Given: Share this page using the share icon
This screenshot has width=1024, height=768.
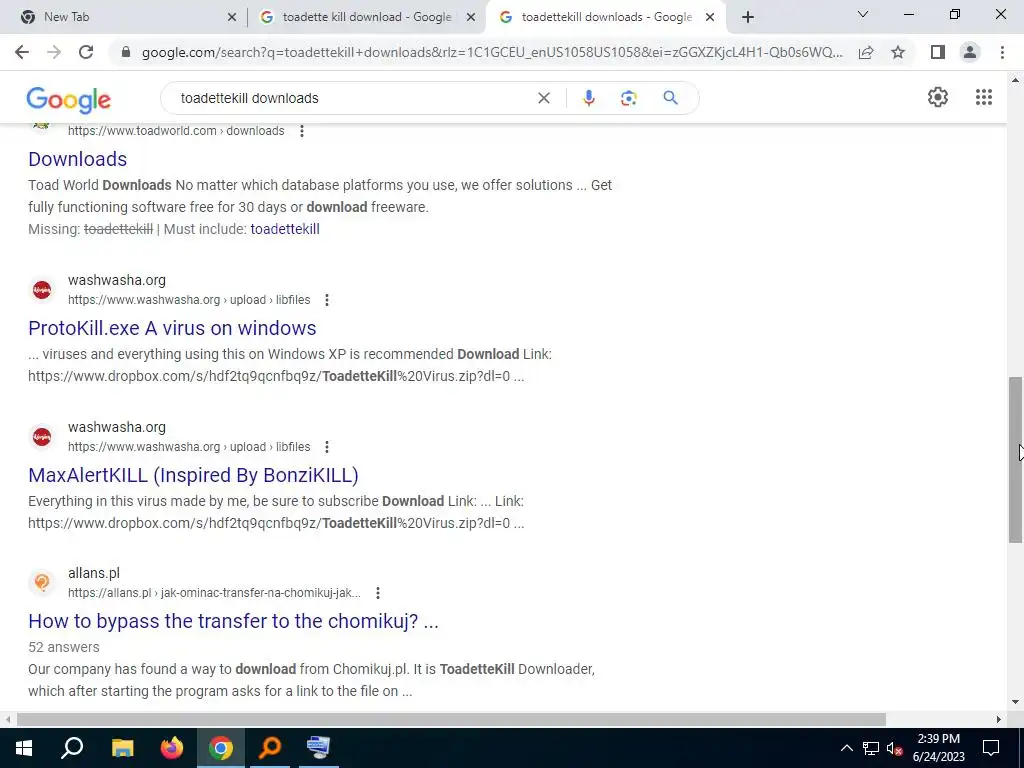Looking at the screenshot, I should 866,52.
